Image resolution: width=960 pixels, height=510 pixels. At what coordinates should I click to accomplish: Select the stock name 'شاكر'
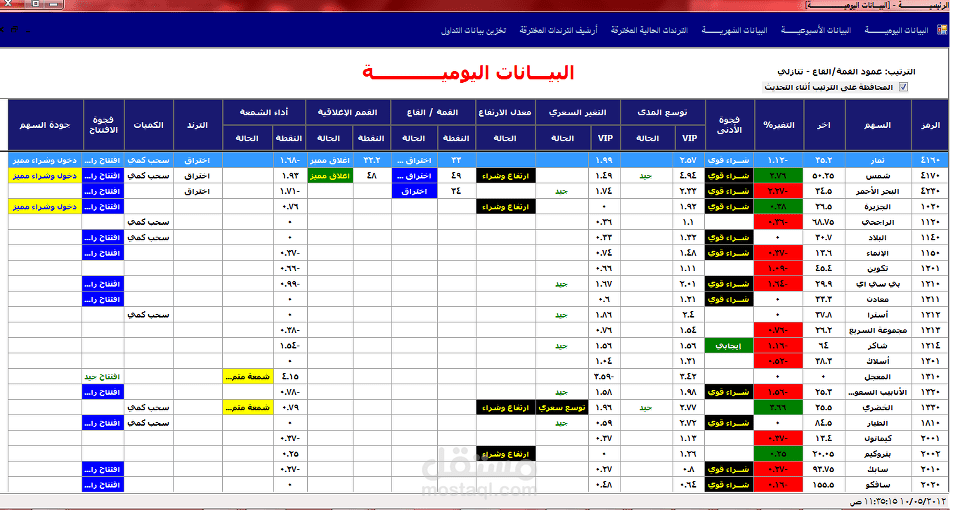(x=878, y=346)
